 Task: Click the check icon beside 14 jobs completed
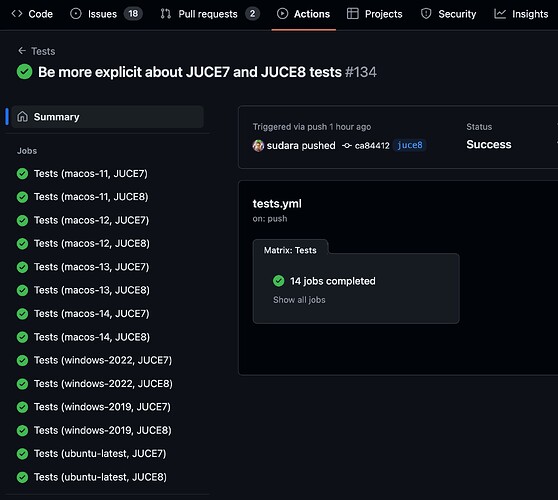pyautogui.click(x=278, y=281)
